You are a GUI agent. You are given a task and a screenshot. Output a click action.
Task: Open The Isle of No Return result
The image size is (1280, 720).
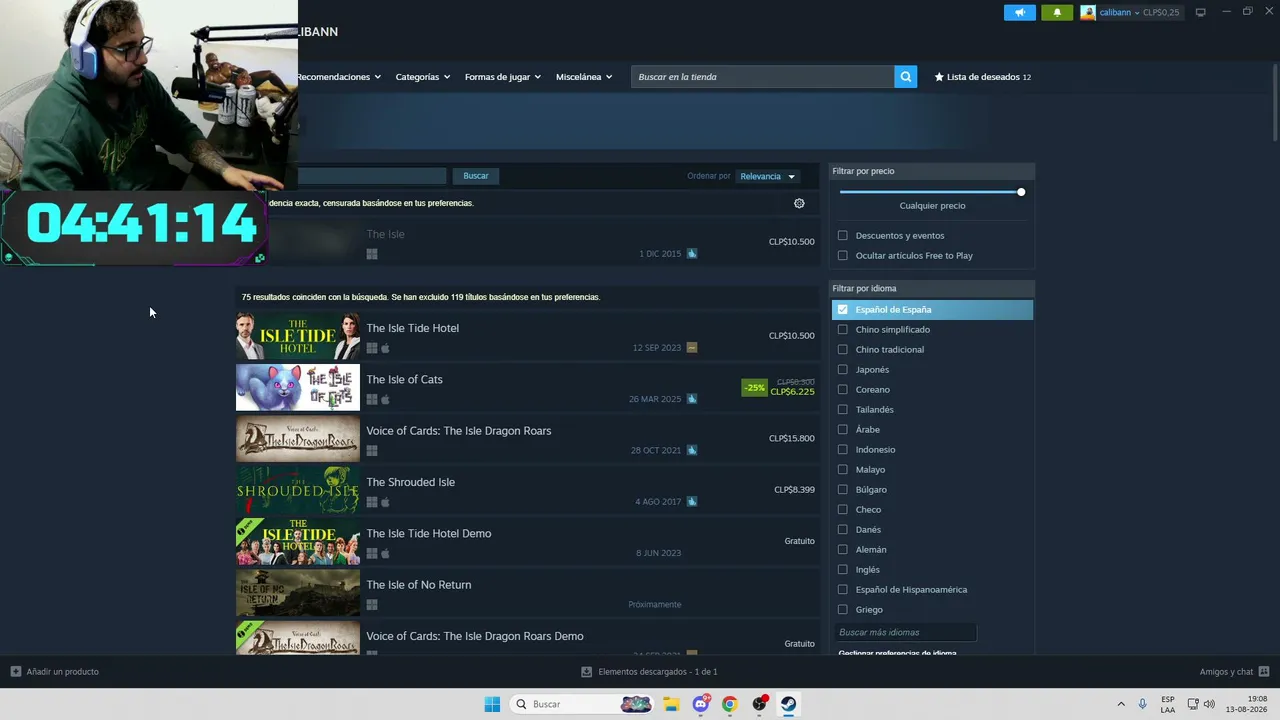(527, 593)
